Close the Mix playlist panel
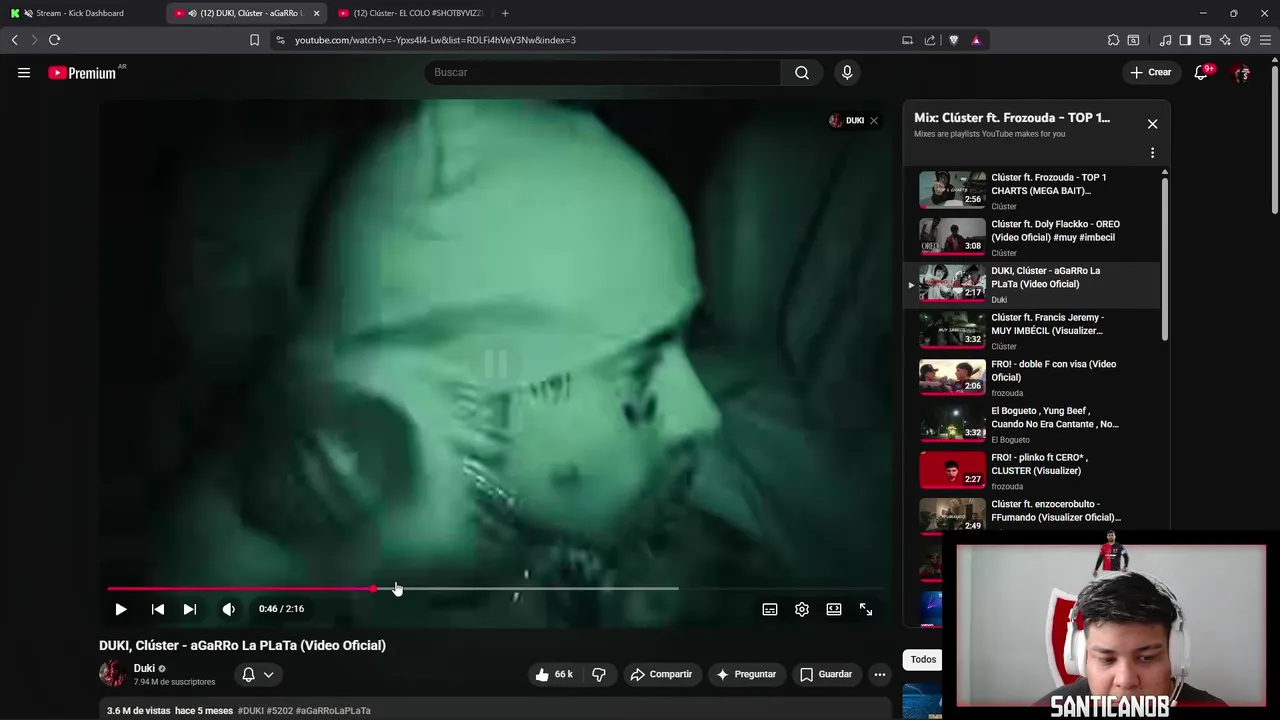1280x720 pixels. click(1152, 124)
